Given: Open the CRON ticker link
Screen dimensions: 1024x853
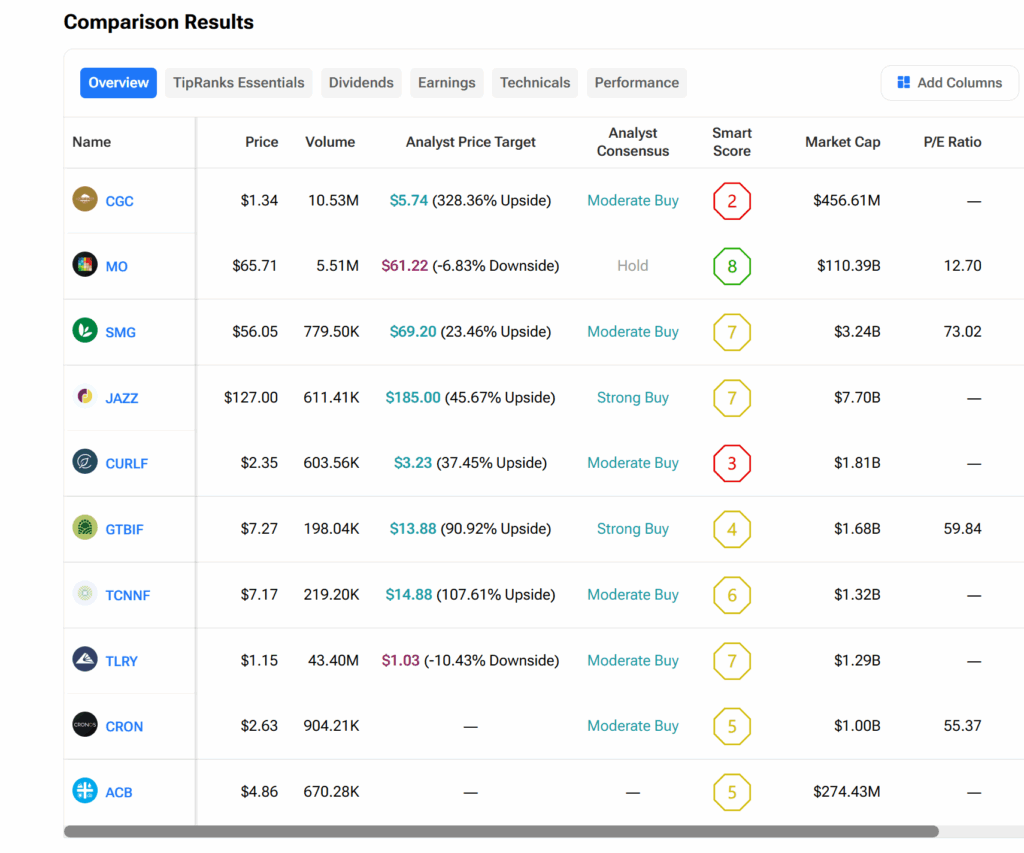Looking at the screenshot, I should pyautogui.click(x=124, y=726).
